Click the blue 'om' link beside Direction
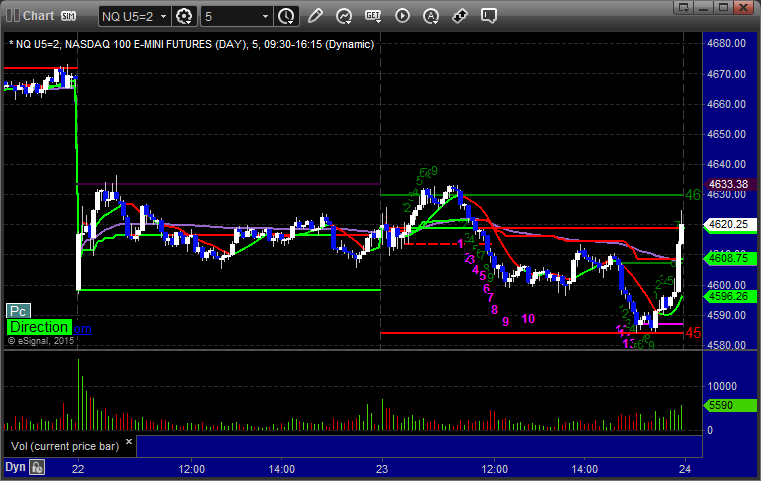The height and width of the screenshot is (481, 761). point(82,329)
